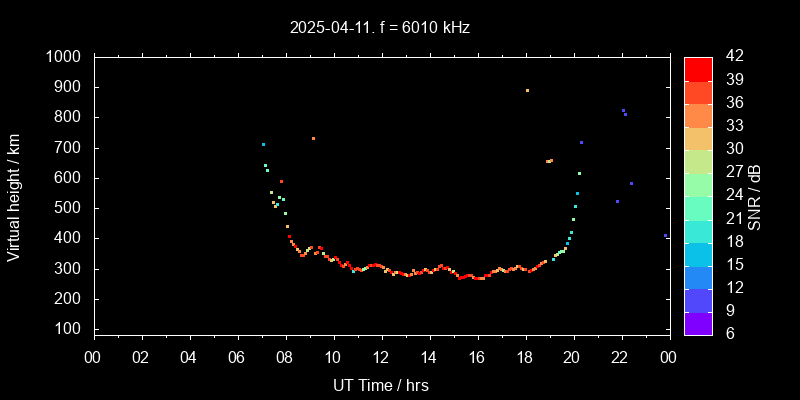800x400 pixels.
Task: Select the orange data point near 09 UT, 730 km
Action: click(x=313, y=139)
